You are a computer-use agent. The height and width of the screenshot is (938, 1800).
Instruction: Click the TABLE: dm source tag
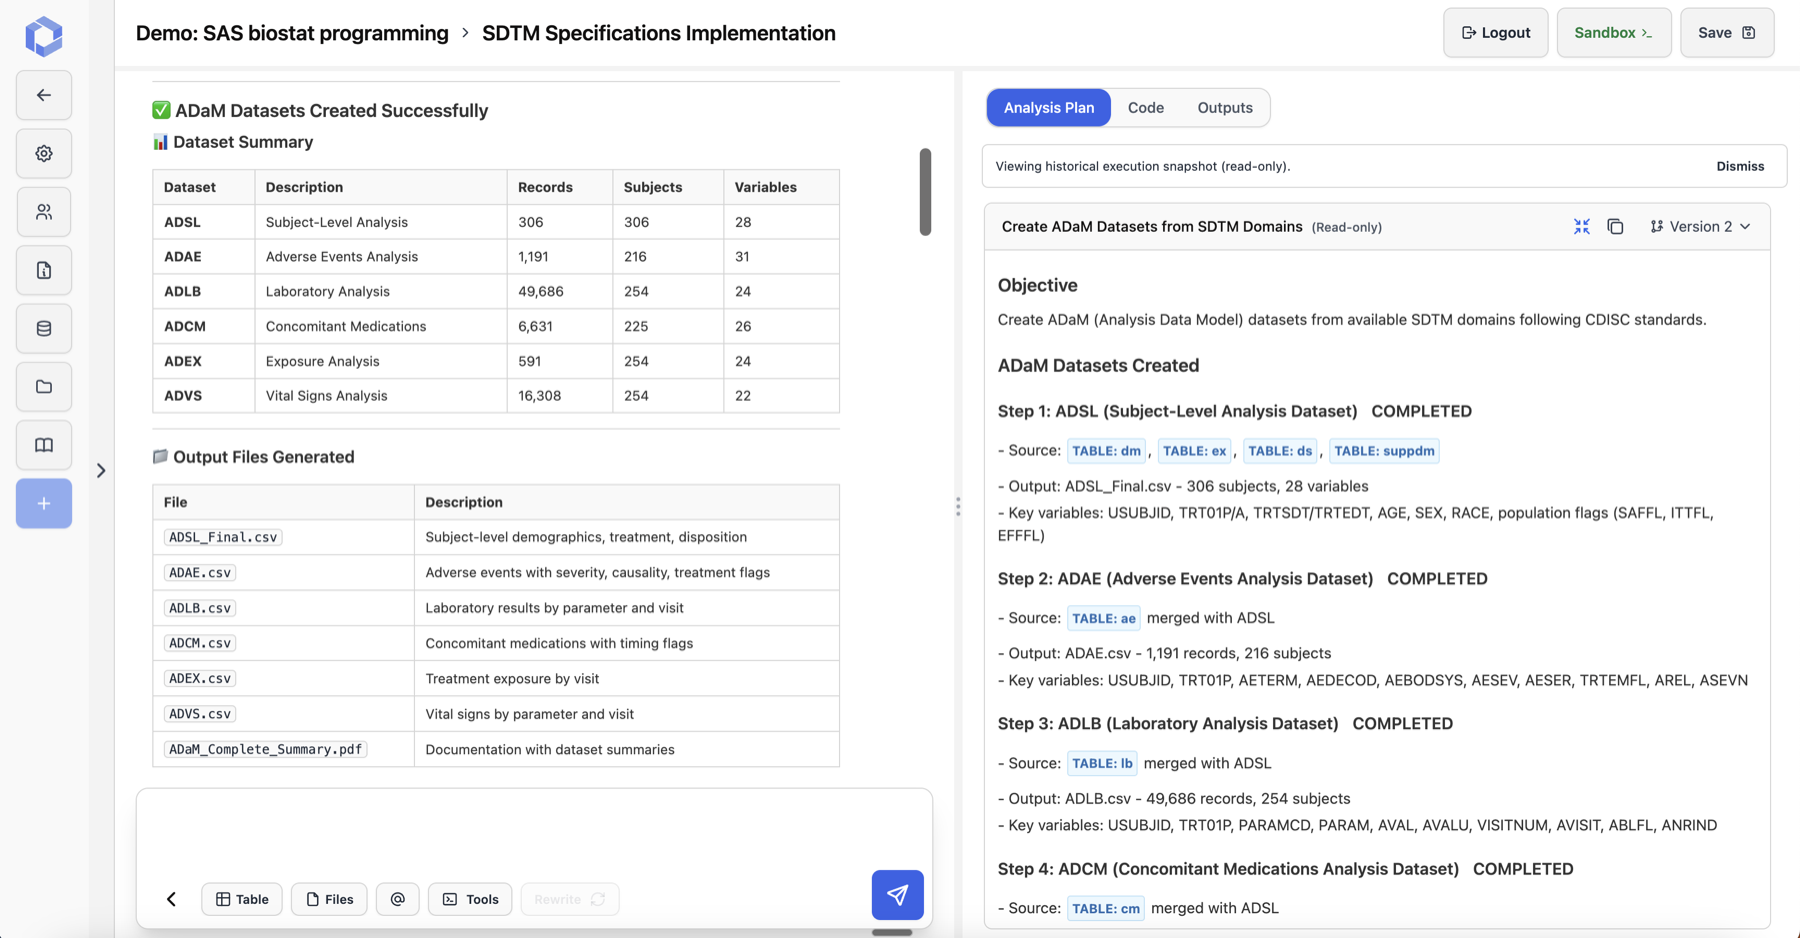click(1106, 451)
